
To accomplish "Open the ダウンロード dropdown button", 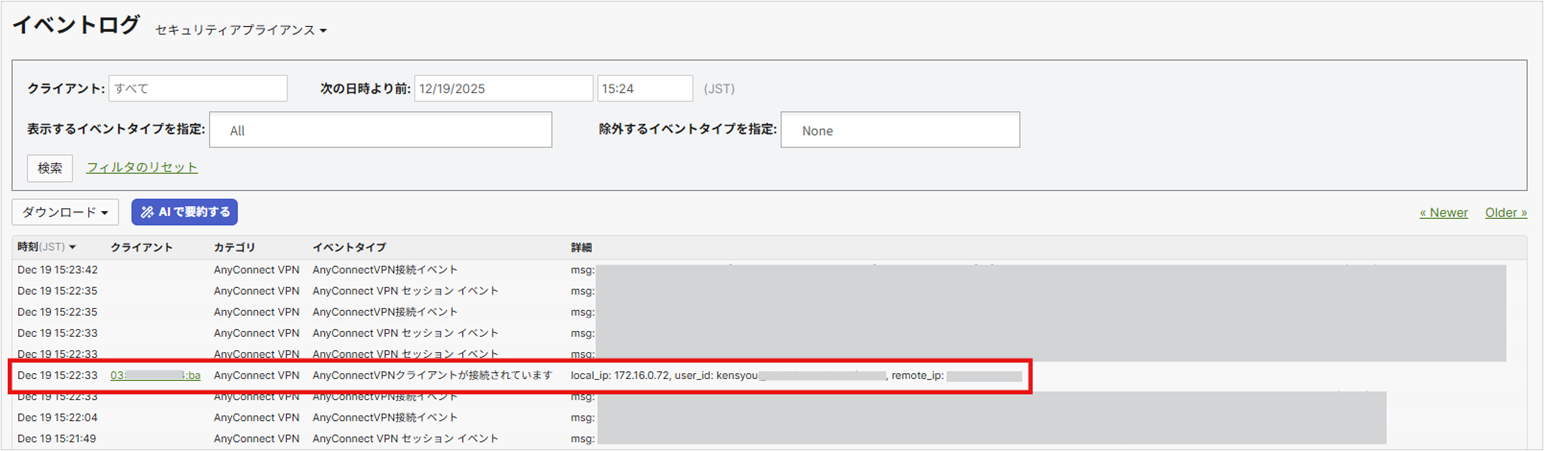I will click(x=65, y=212).
